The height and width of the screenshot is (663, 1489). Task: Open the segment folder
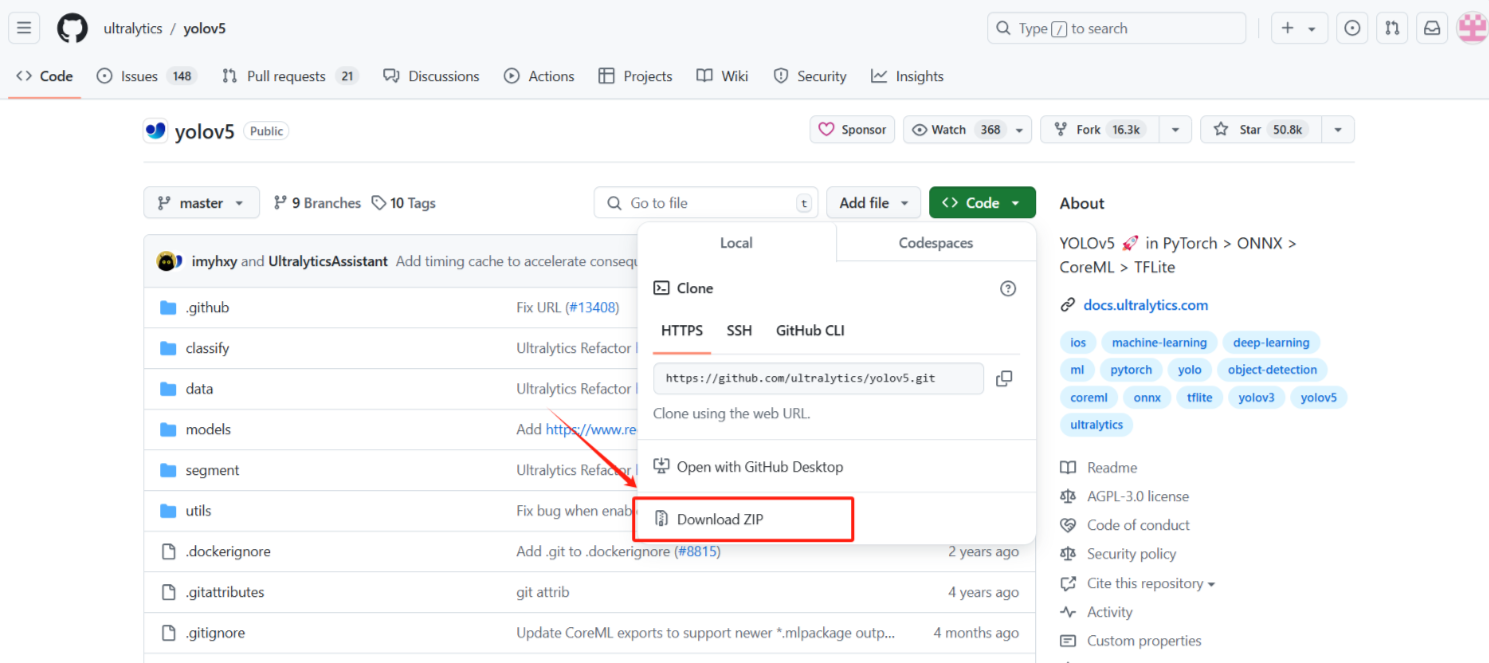click(212, 470)
